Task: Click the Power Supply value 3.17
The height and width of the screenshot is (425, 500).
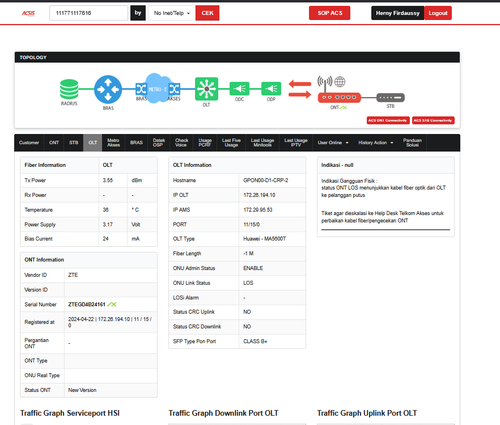Action: [x=108, y=224]
